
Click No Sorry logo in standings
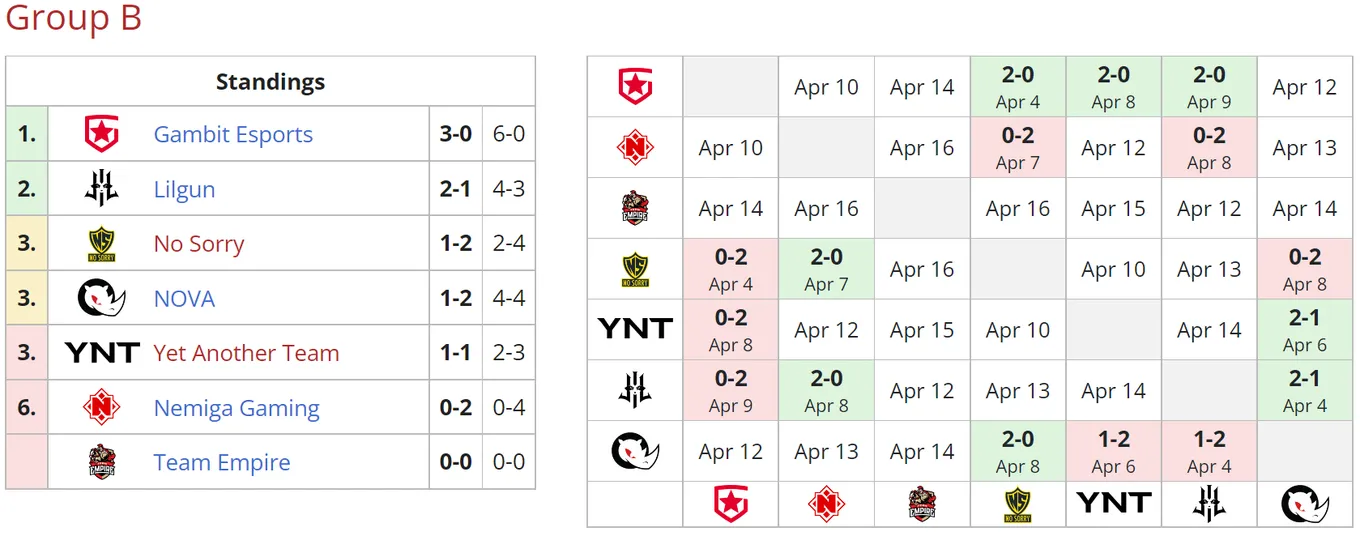click(x=101, y=243)
